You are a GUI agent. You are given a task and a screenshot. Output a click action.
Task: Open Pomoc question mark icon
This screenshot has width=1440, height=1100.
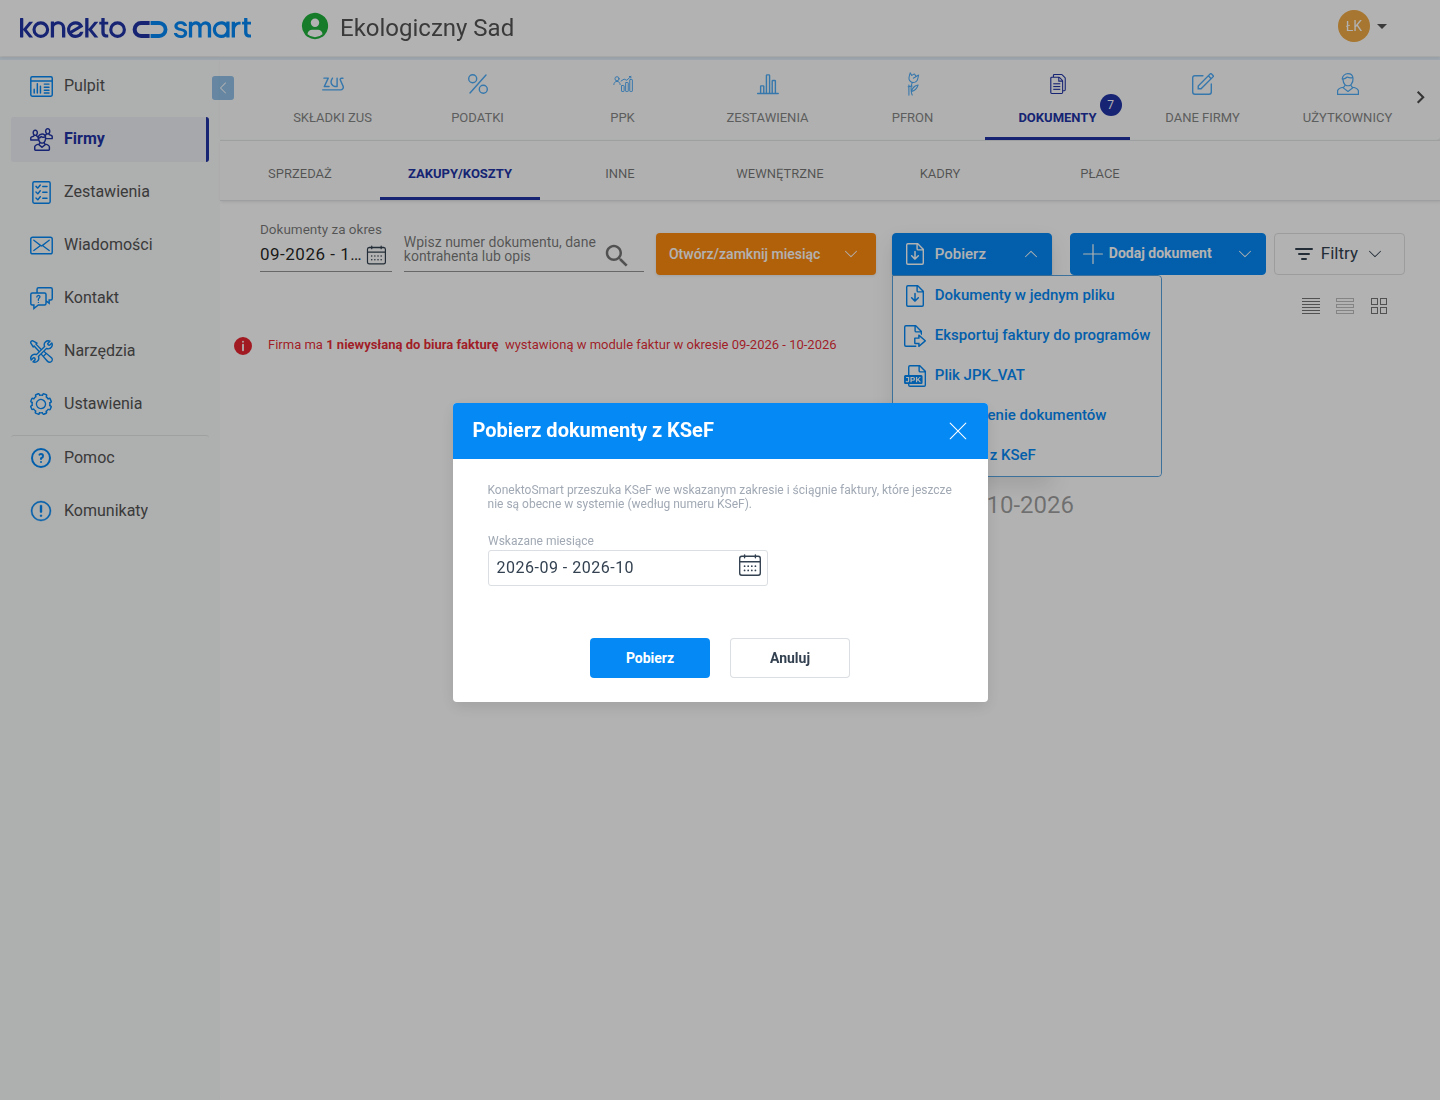(x=41, y=458)
